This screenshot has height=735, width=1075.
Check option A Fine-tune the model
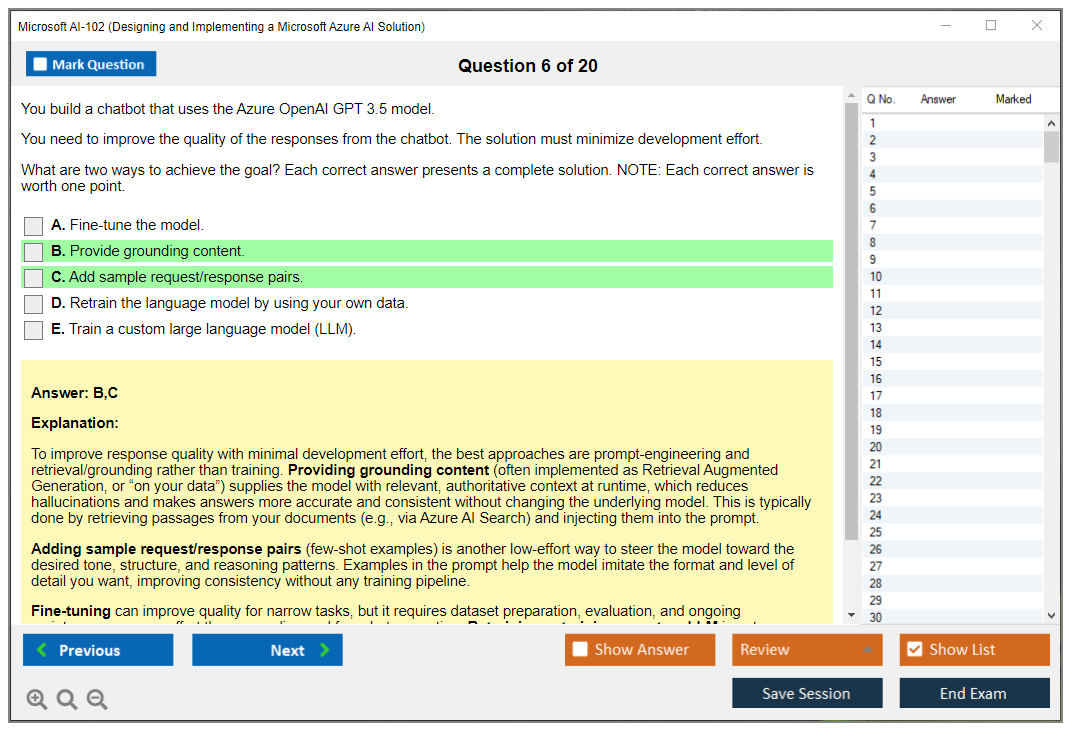(34, 226)
